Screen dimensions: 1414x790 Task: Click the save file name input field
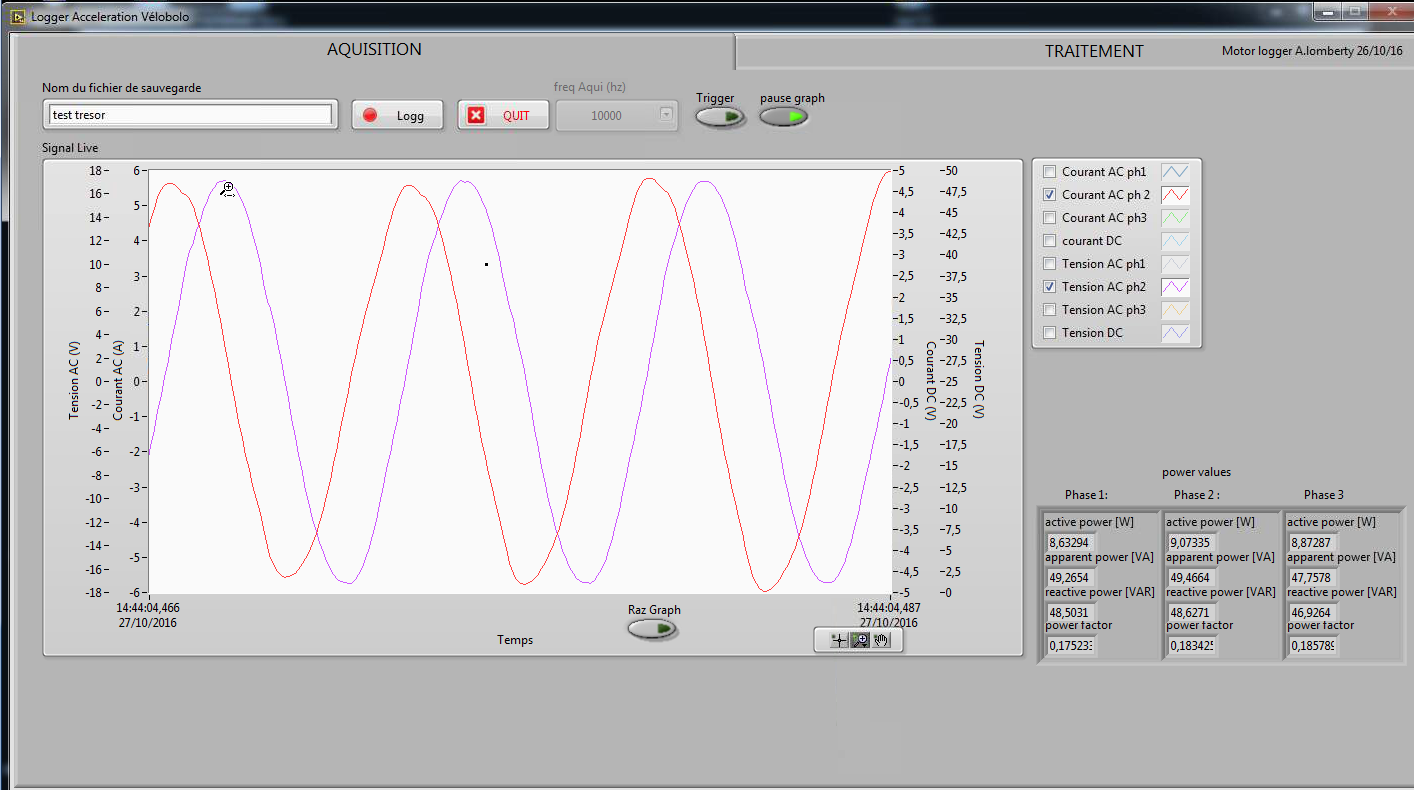190,115
